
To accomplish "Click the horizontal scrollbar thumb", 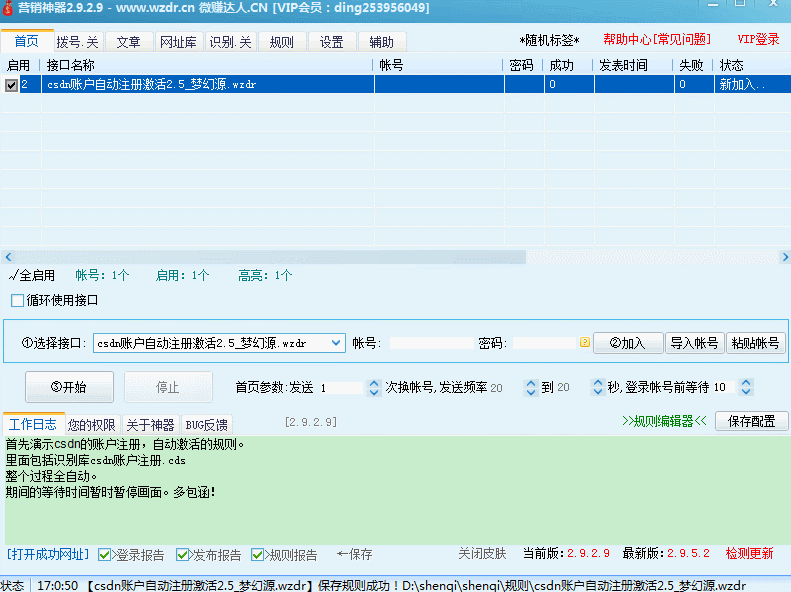I will 270,257.
